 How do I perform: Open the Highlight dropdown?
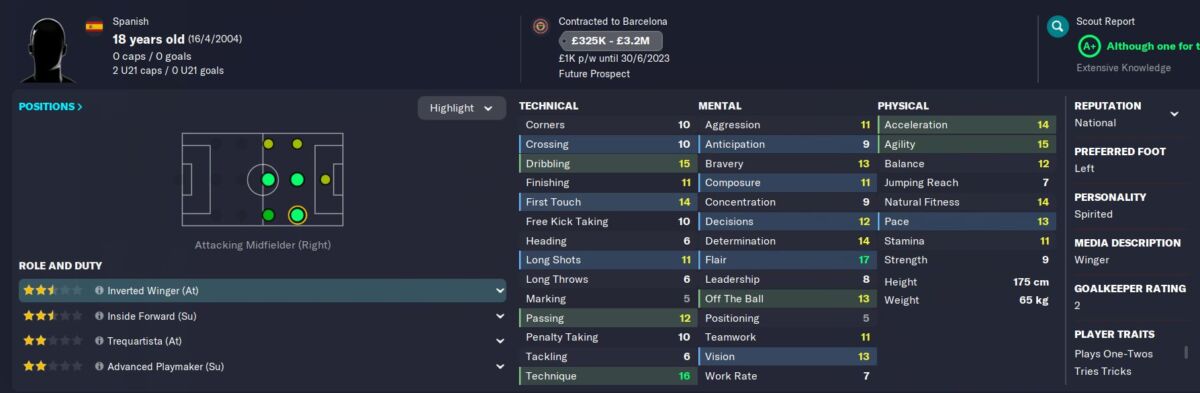[462, 108]
